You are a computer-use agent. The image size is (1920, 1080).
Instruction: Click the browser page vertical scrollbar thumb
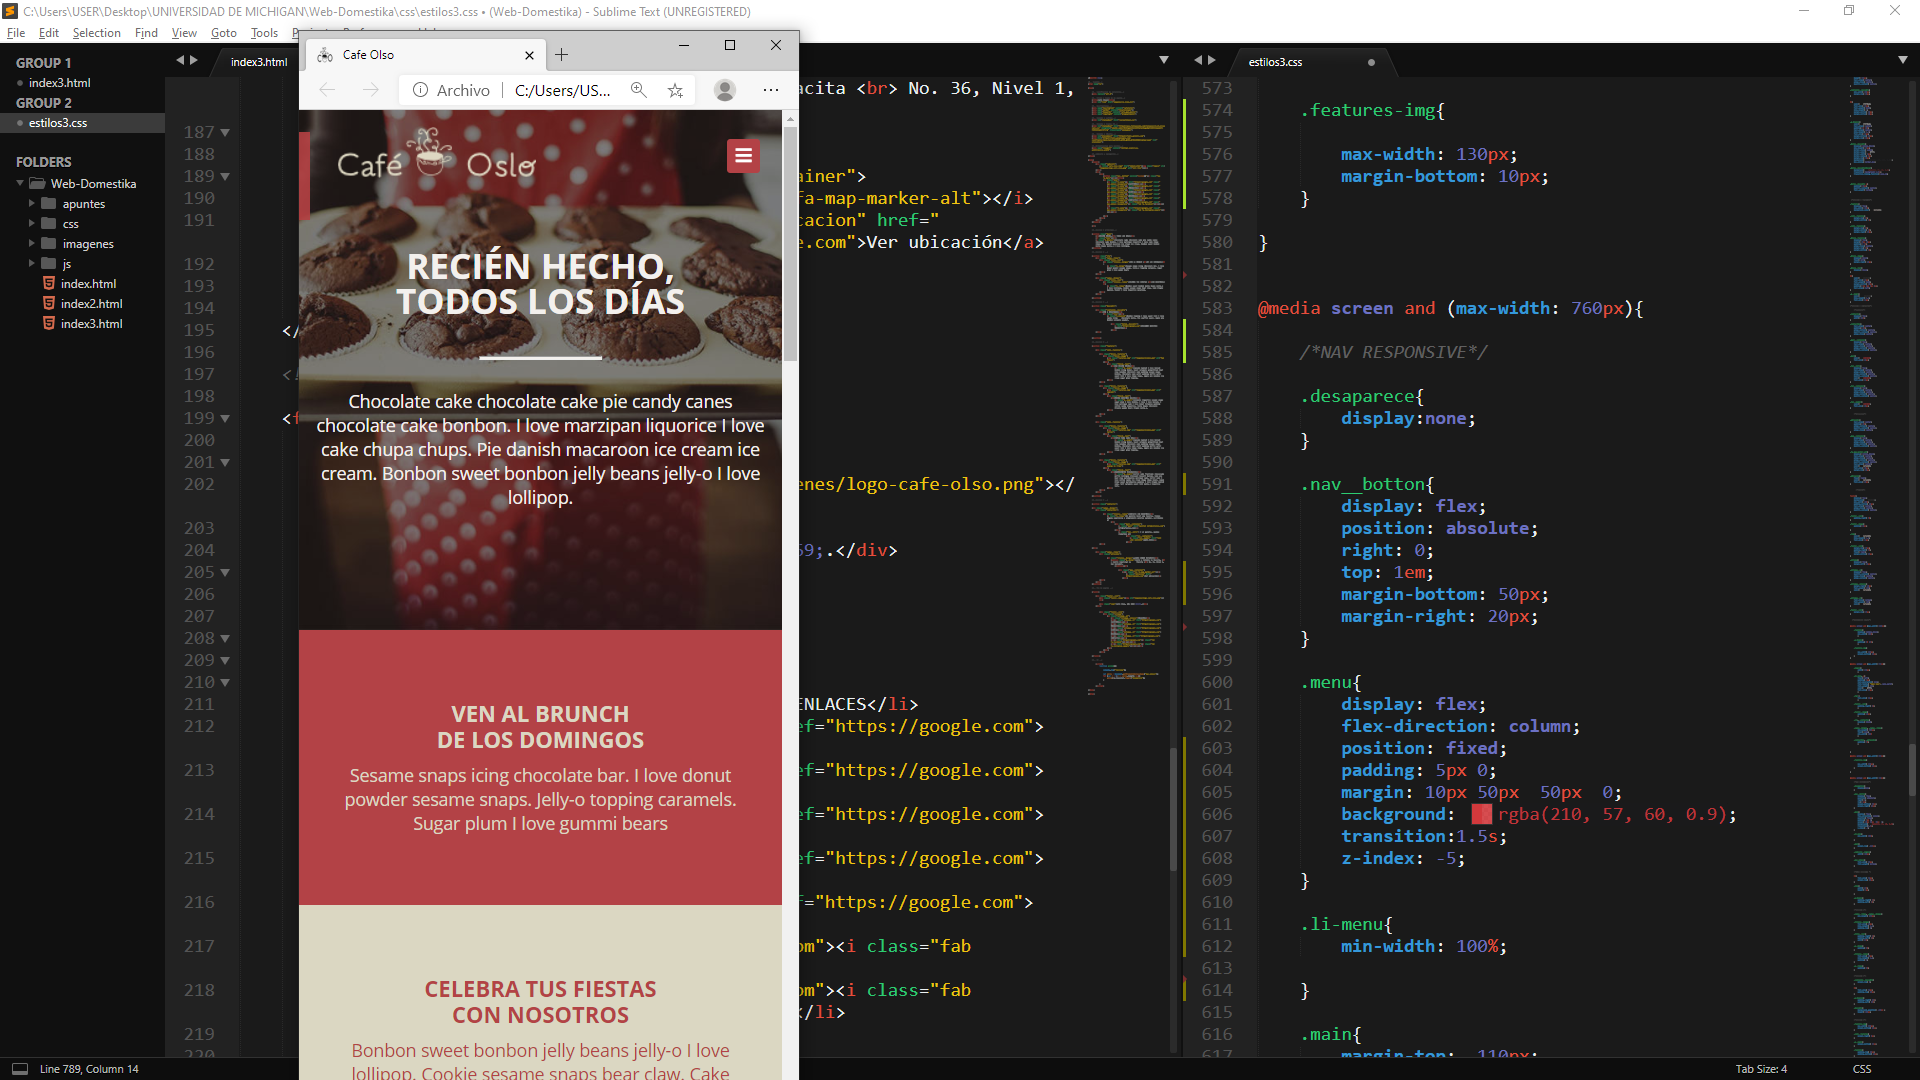click(x=790, y=243)
